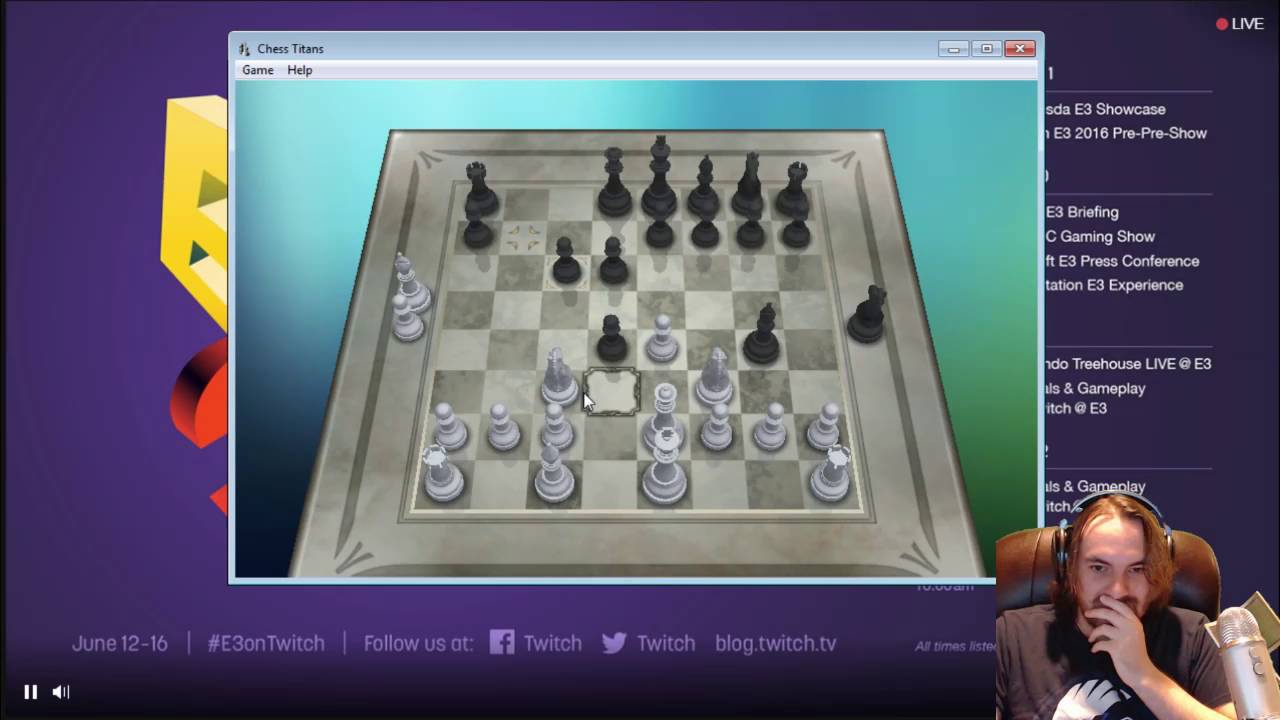Click the red LIVE indicator
The image size is (1280, 720).
(1240, 24)
